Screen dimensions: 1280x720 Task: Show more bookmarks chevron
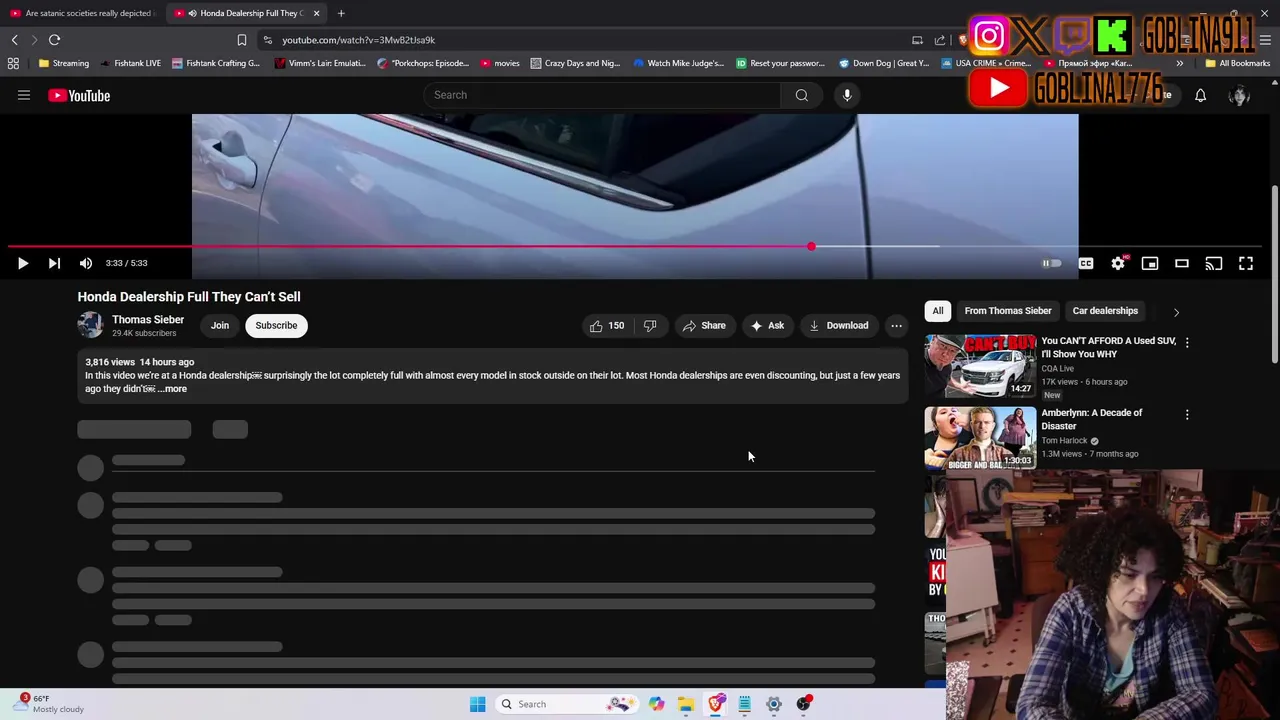1179,63
